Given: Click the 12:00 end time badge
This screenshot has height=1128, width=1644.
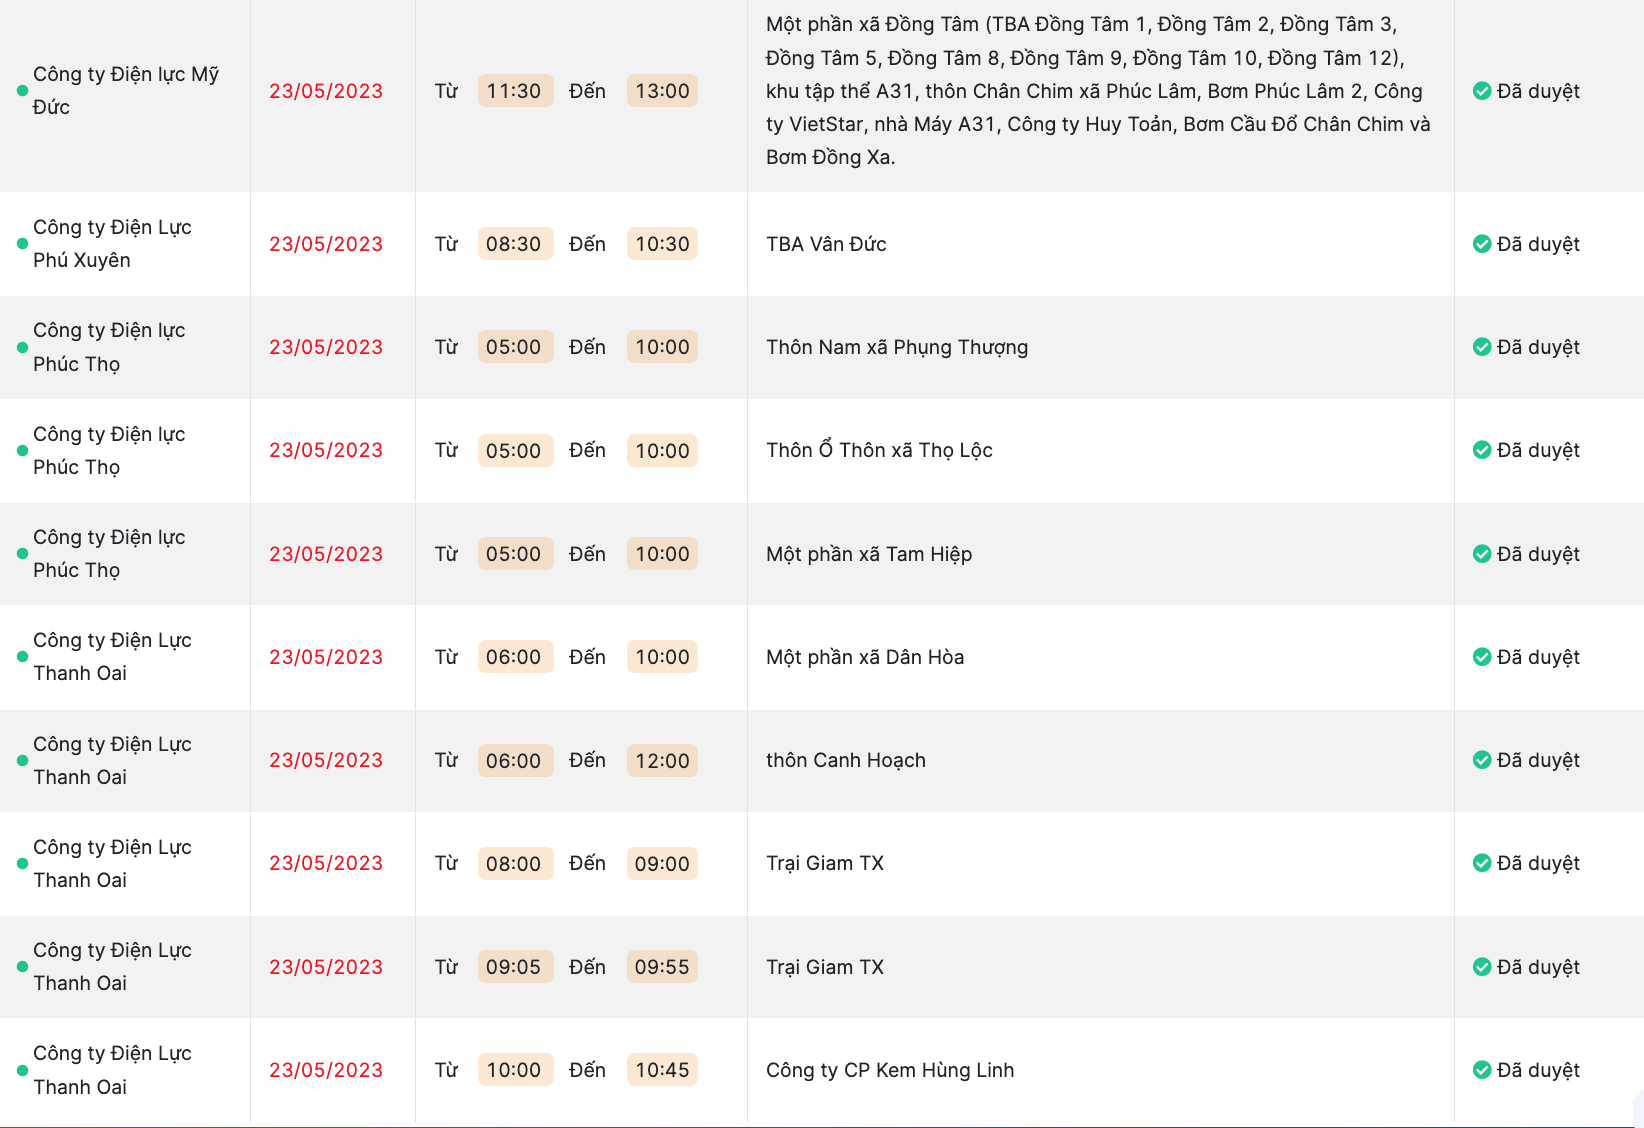Looking at the screenshot, I should pyautogui.click(x=662, y=760).
